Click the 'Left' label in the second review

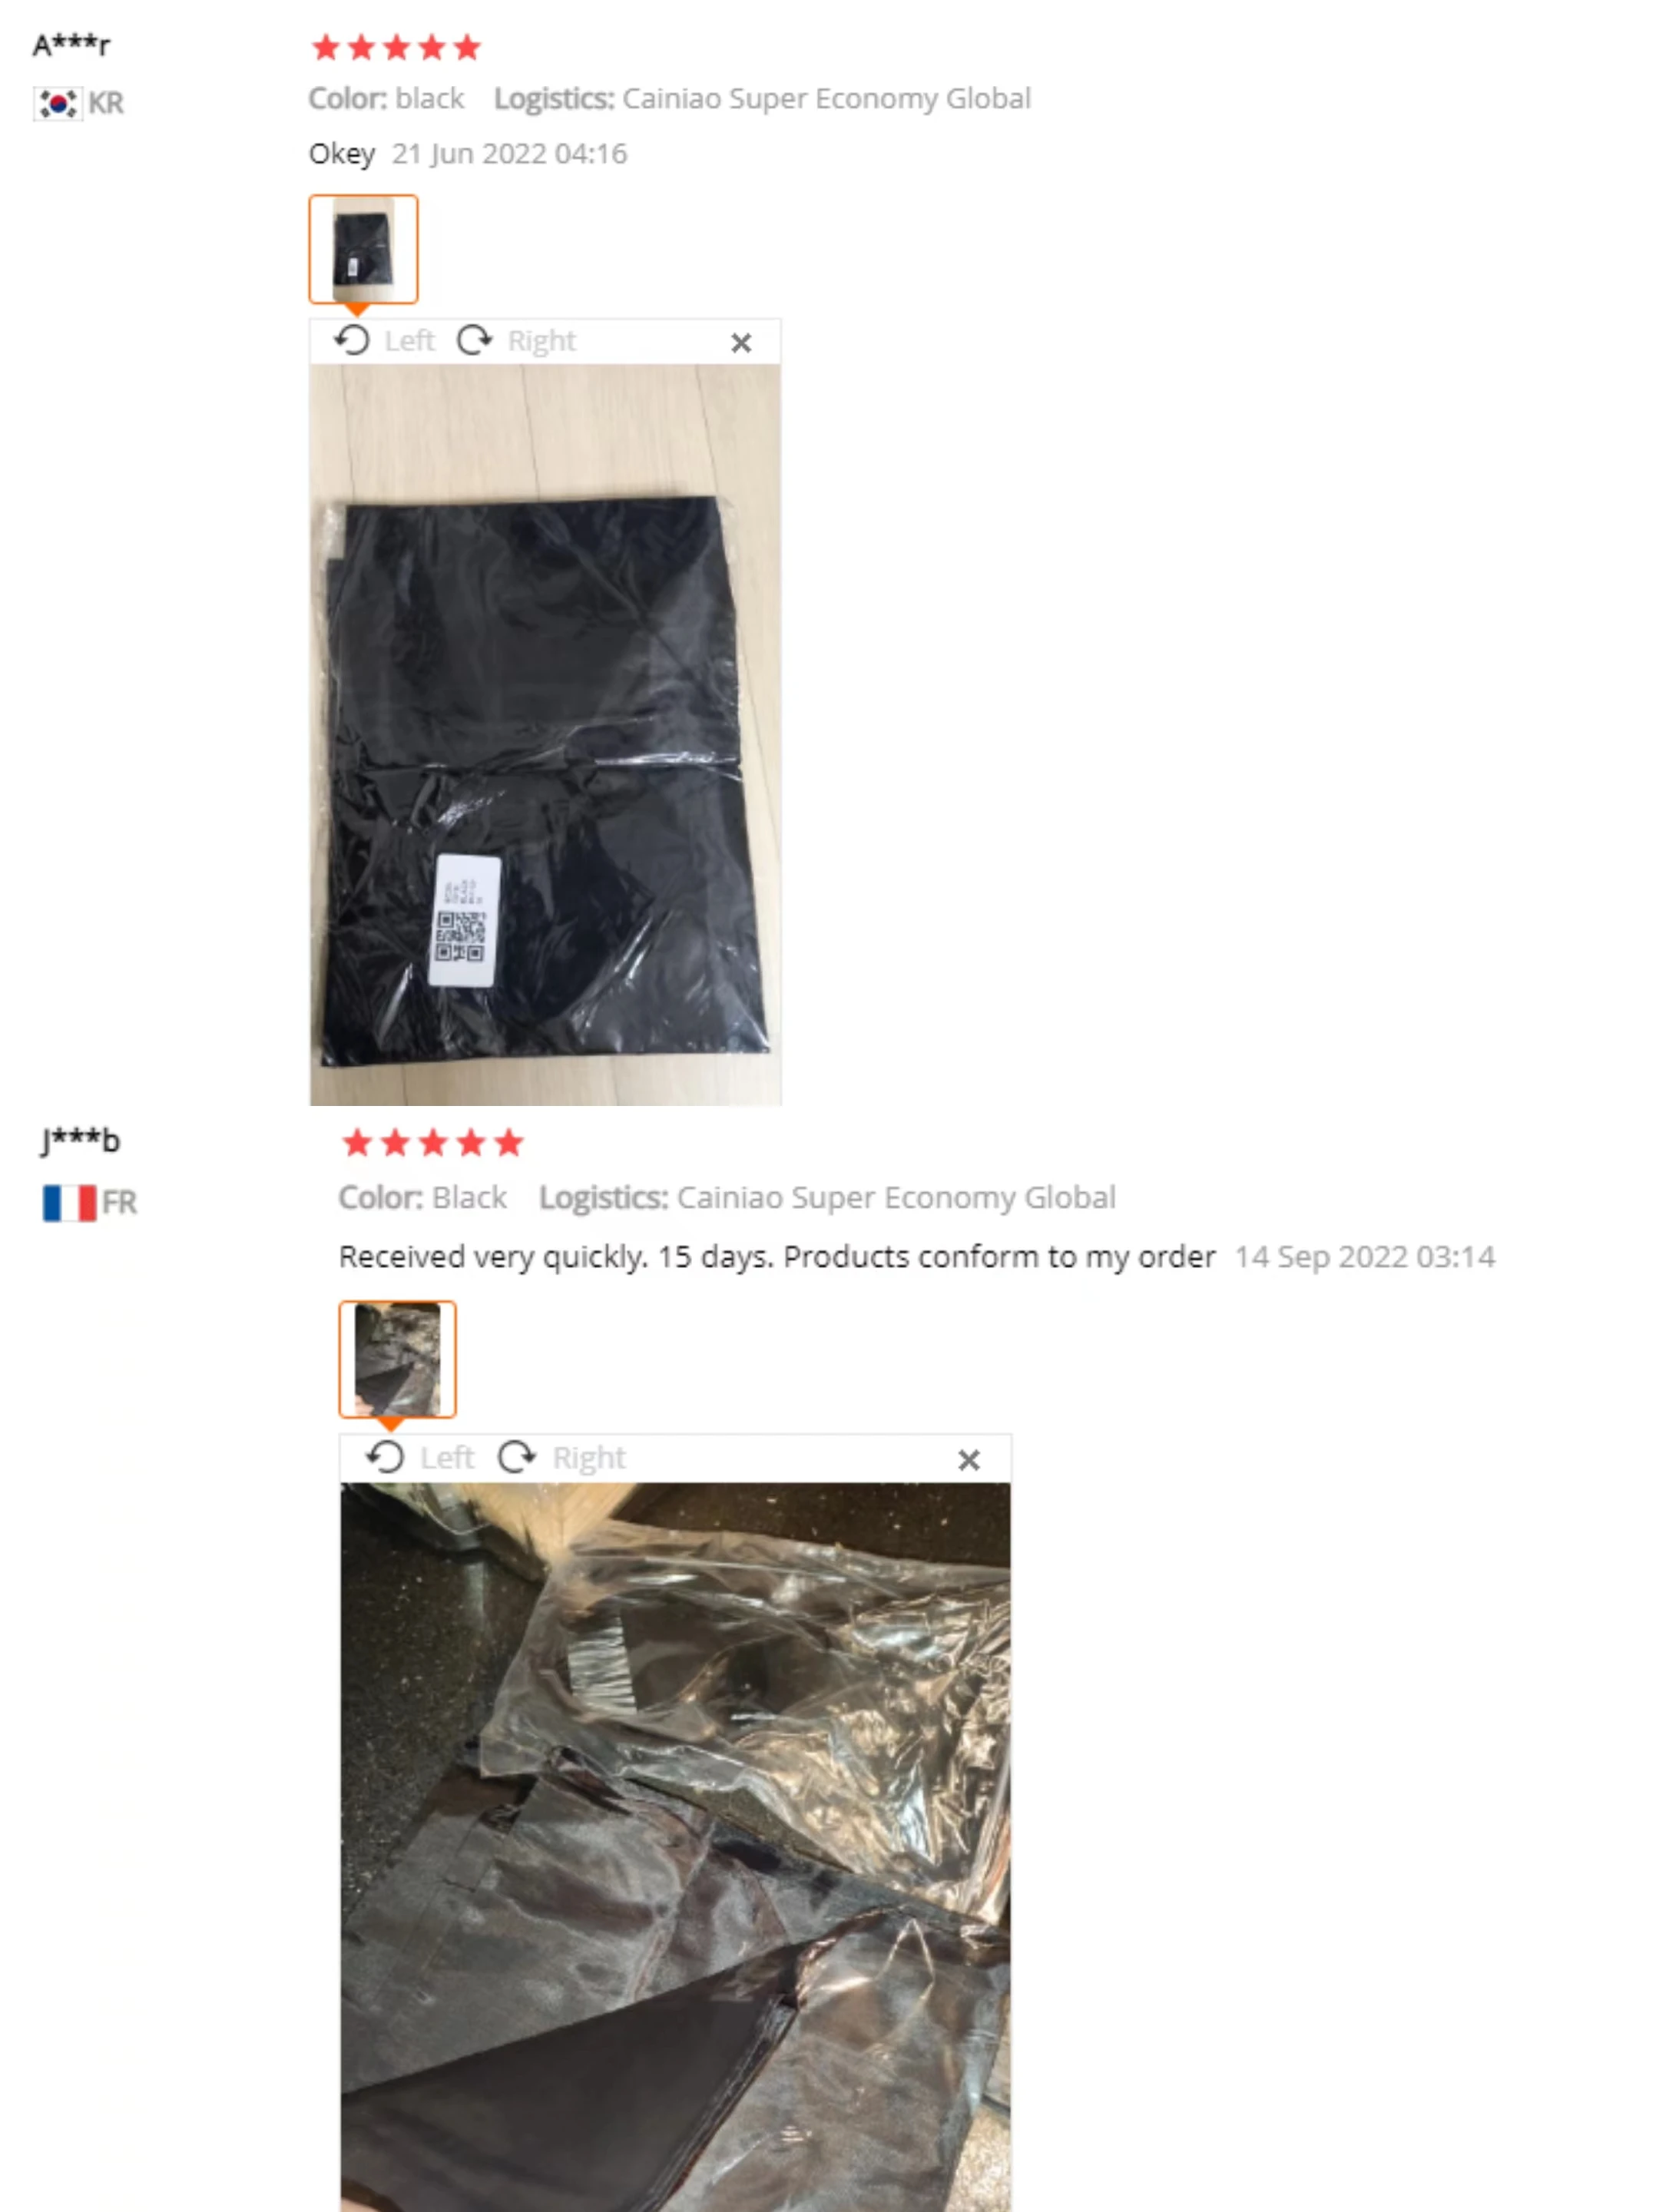447,1457
